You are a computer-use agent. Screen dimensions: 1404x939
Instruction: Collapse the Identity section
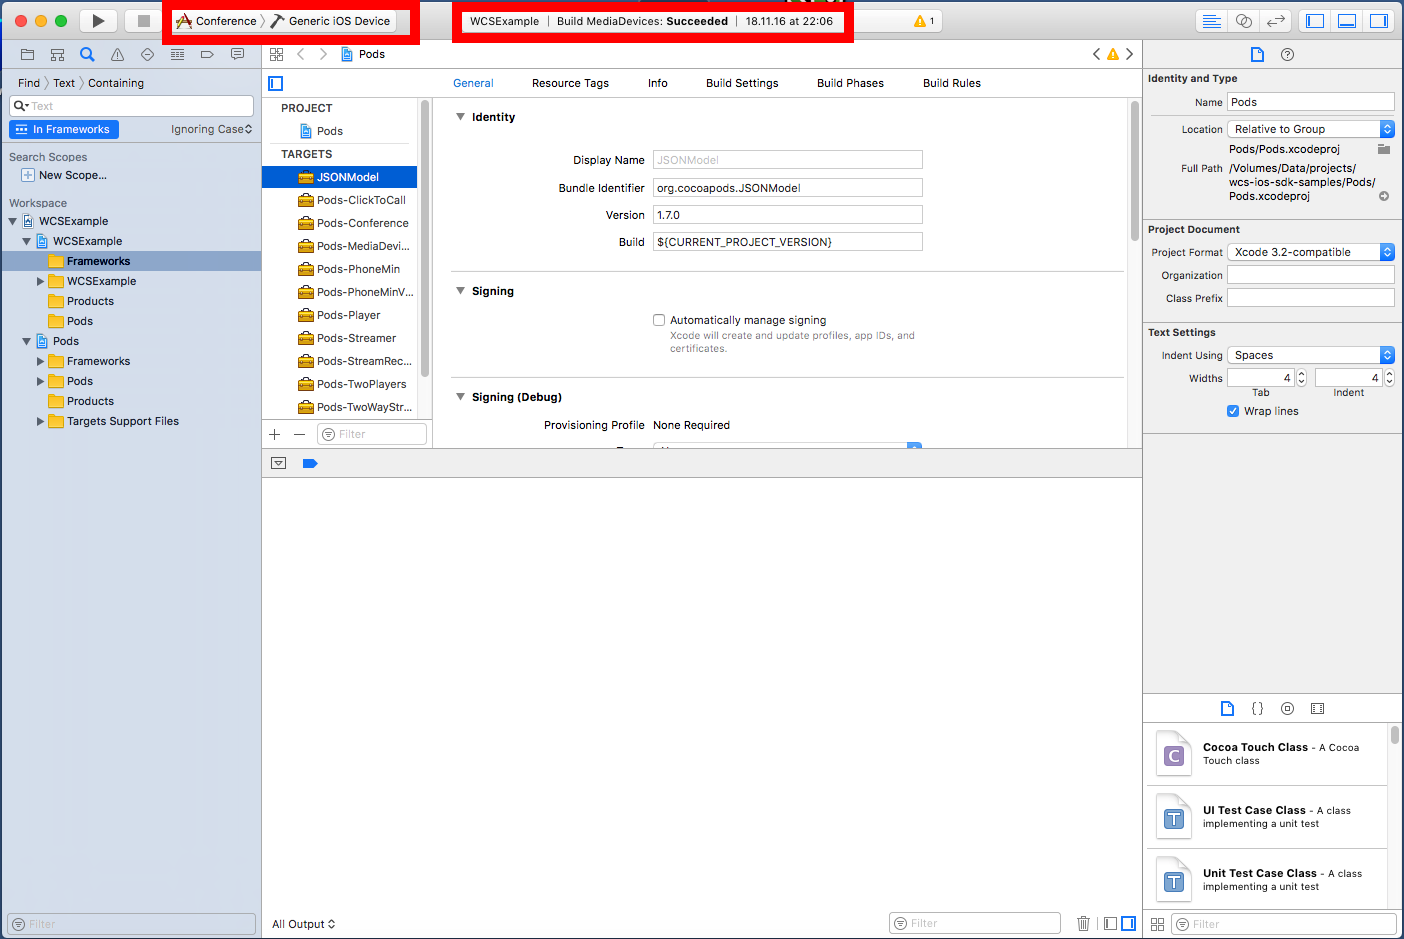[460, 117]
